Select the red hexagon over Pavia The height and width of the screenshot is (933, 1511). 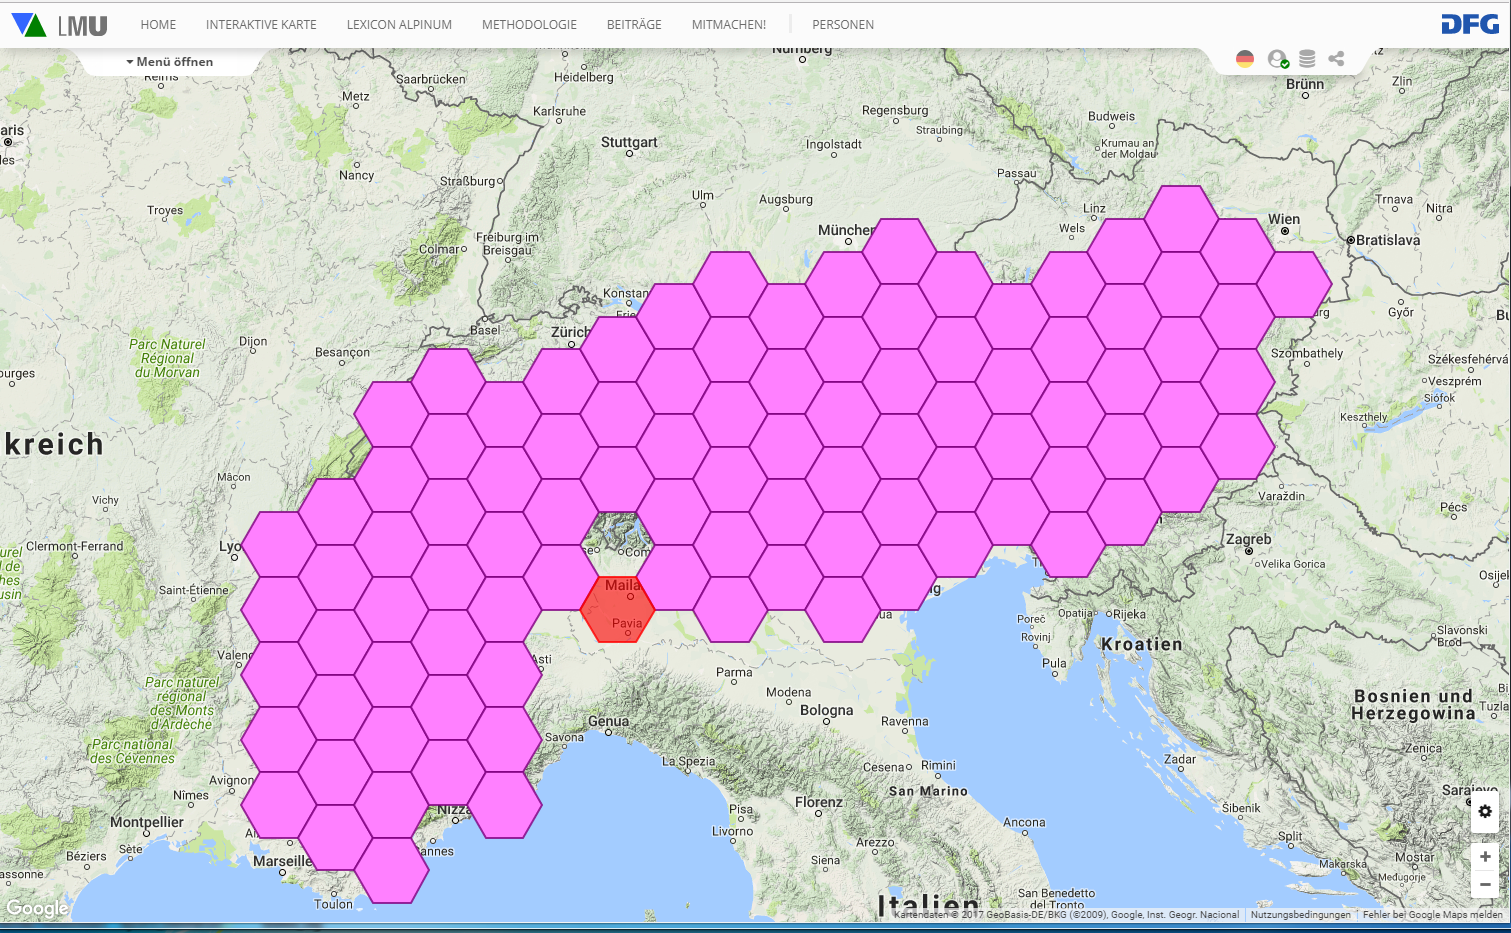[x=618, y=610]
